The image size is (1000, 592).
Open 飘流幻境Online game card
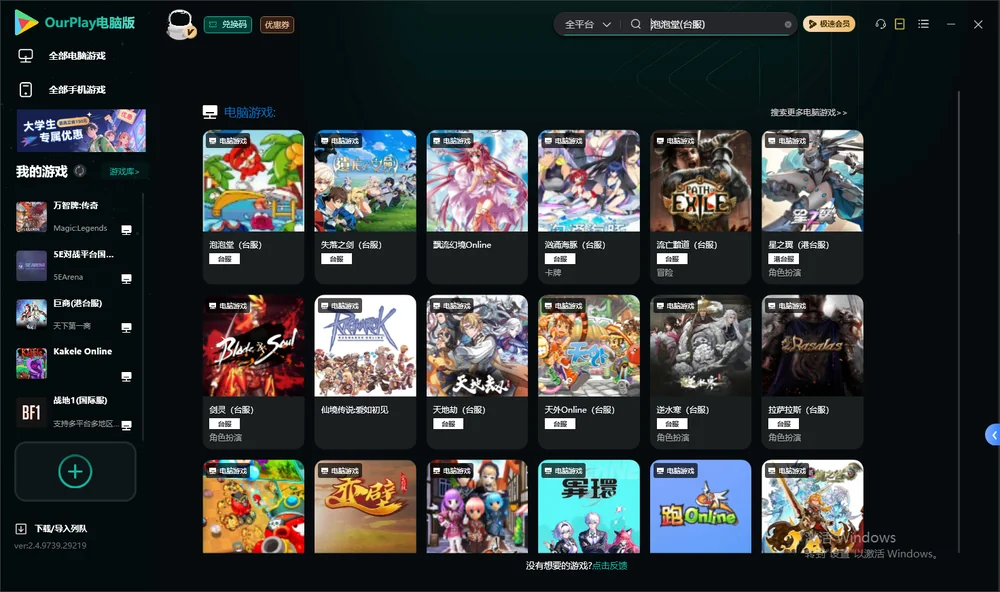point(477,207)
